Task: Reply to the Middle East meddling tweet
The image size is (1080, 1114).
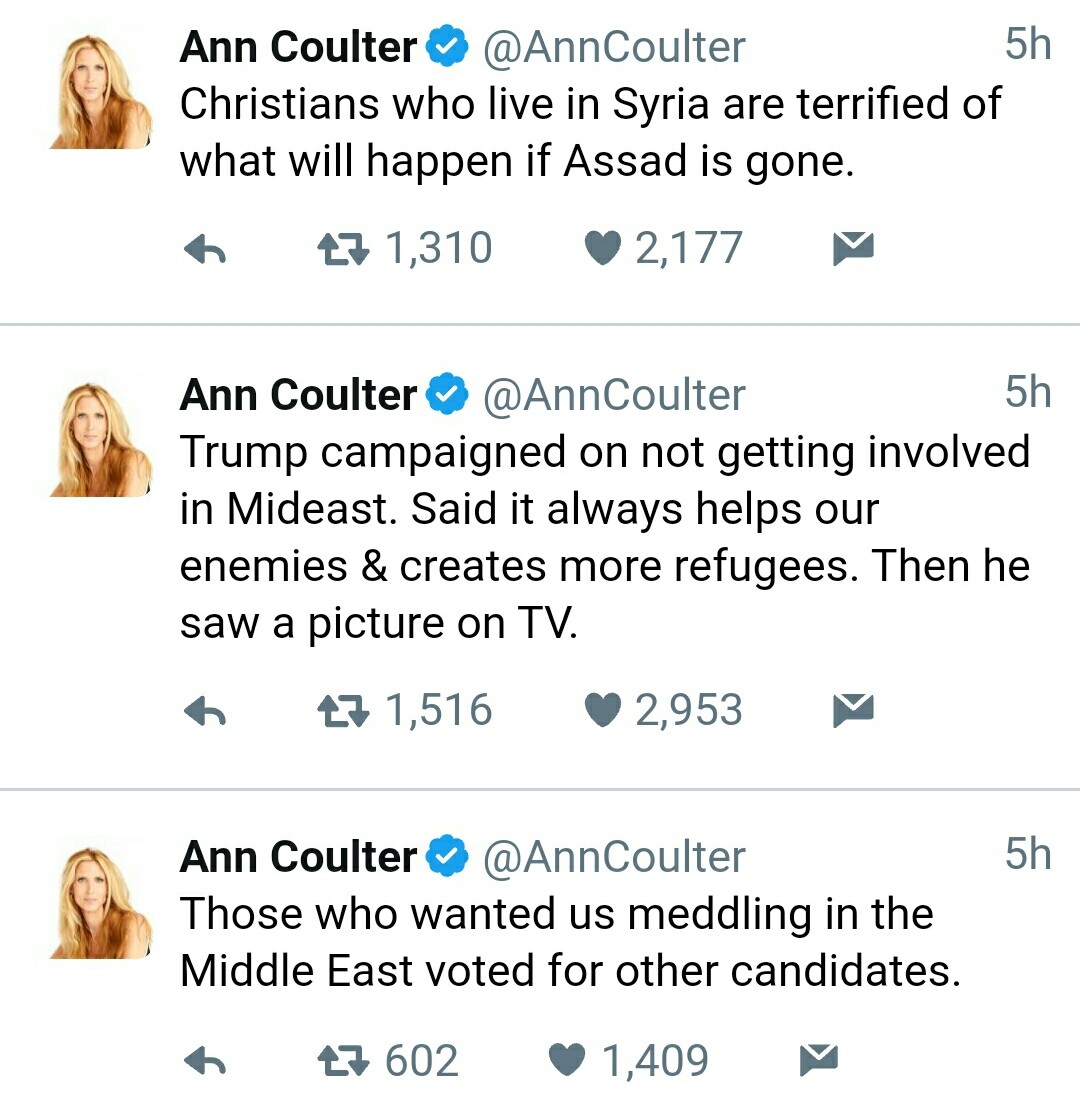Action: (x=205, y=1061)
